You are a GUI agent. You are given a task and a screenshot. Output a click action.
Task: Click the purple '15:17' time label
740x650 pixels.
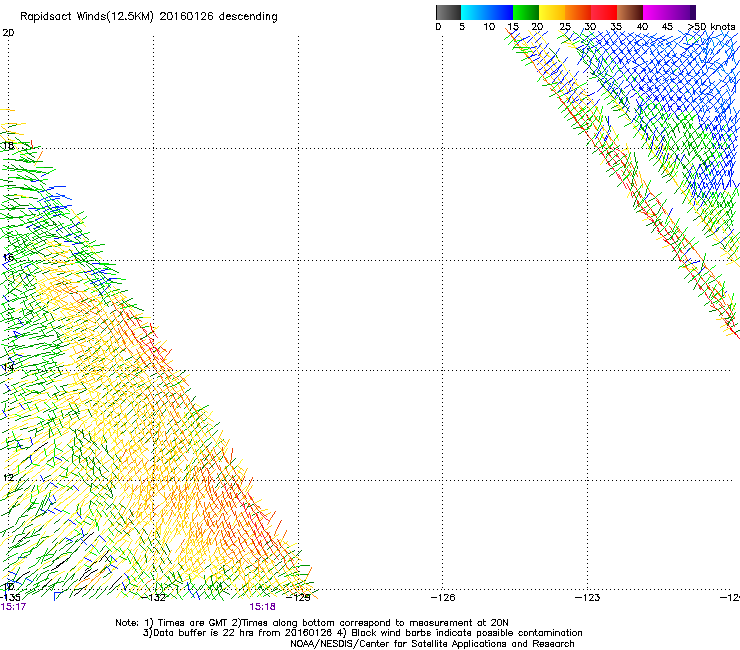(13, 607)
